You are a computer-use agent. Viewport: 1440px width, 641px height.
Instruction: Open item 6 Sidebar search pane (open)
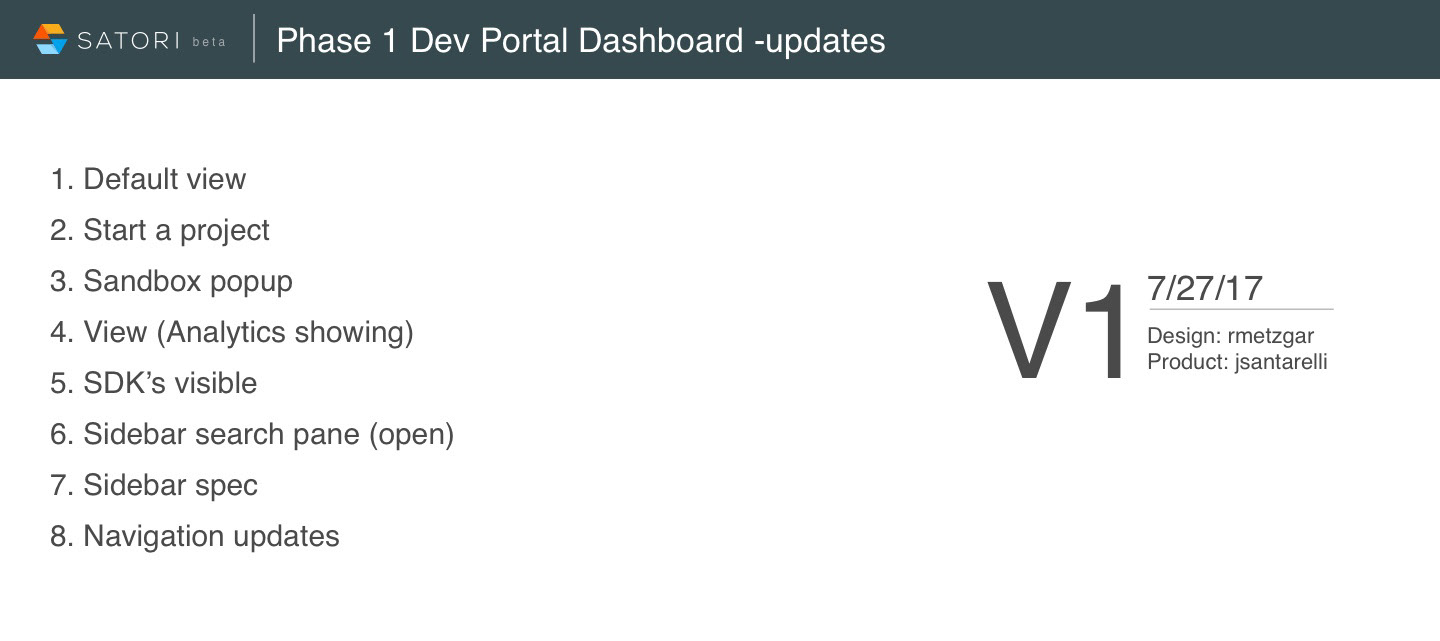pyautogui.click(x=252, y=434)
